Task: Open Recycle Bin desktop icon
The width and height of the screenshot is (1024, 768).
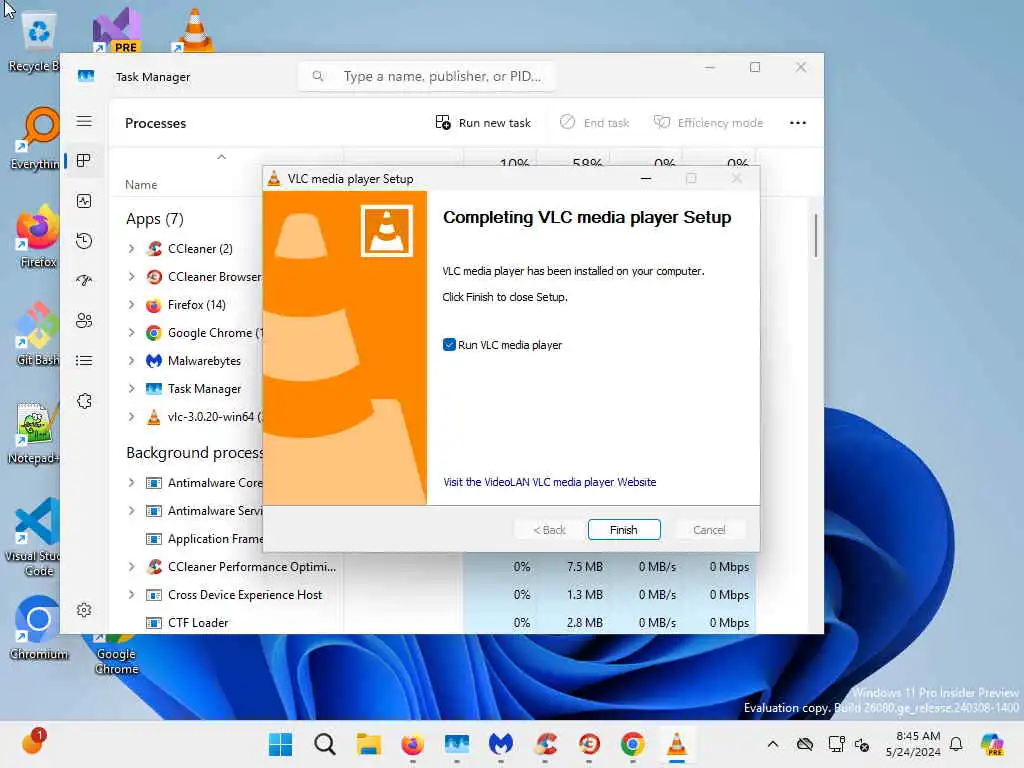Action: 36,42
